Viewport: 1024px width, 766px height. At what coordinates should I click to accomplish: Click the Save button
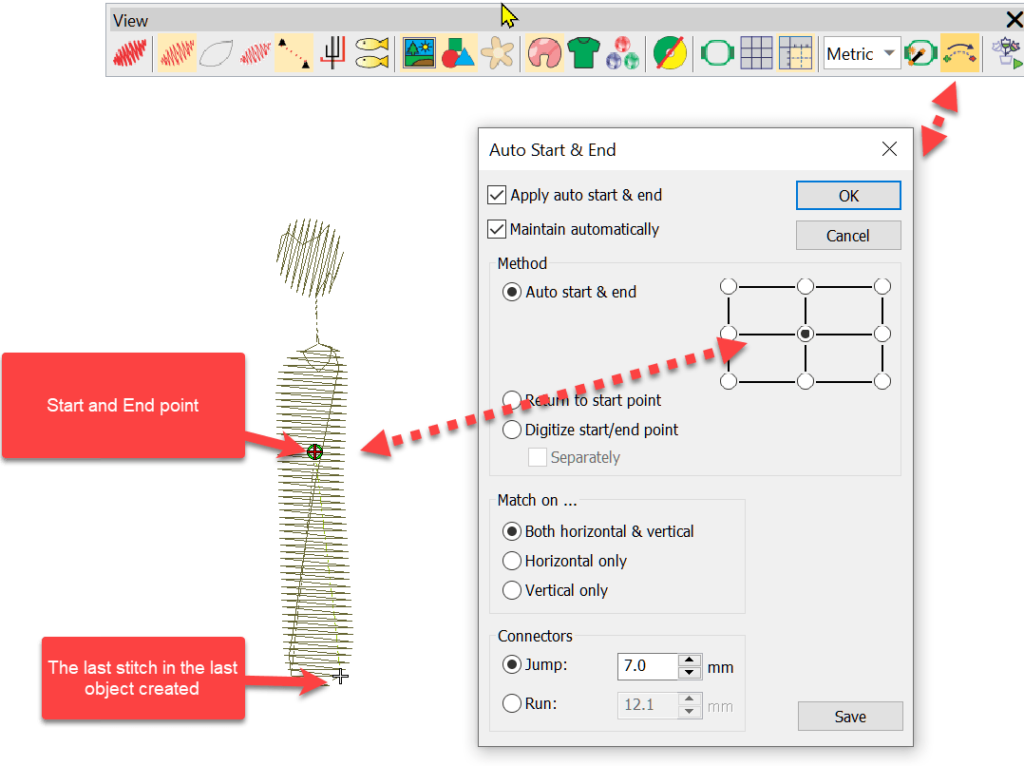(850, 716)
